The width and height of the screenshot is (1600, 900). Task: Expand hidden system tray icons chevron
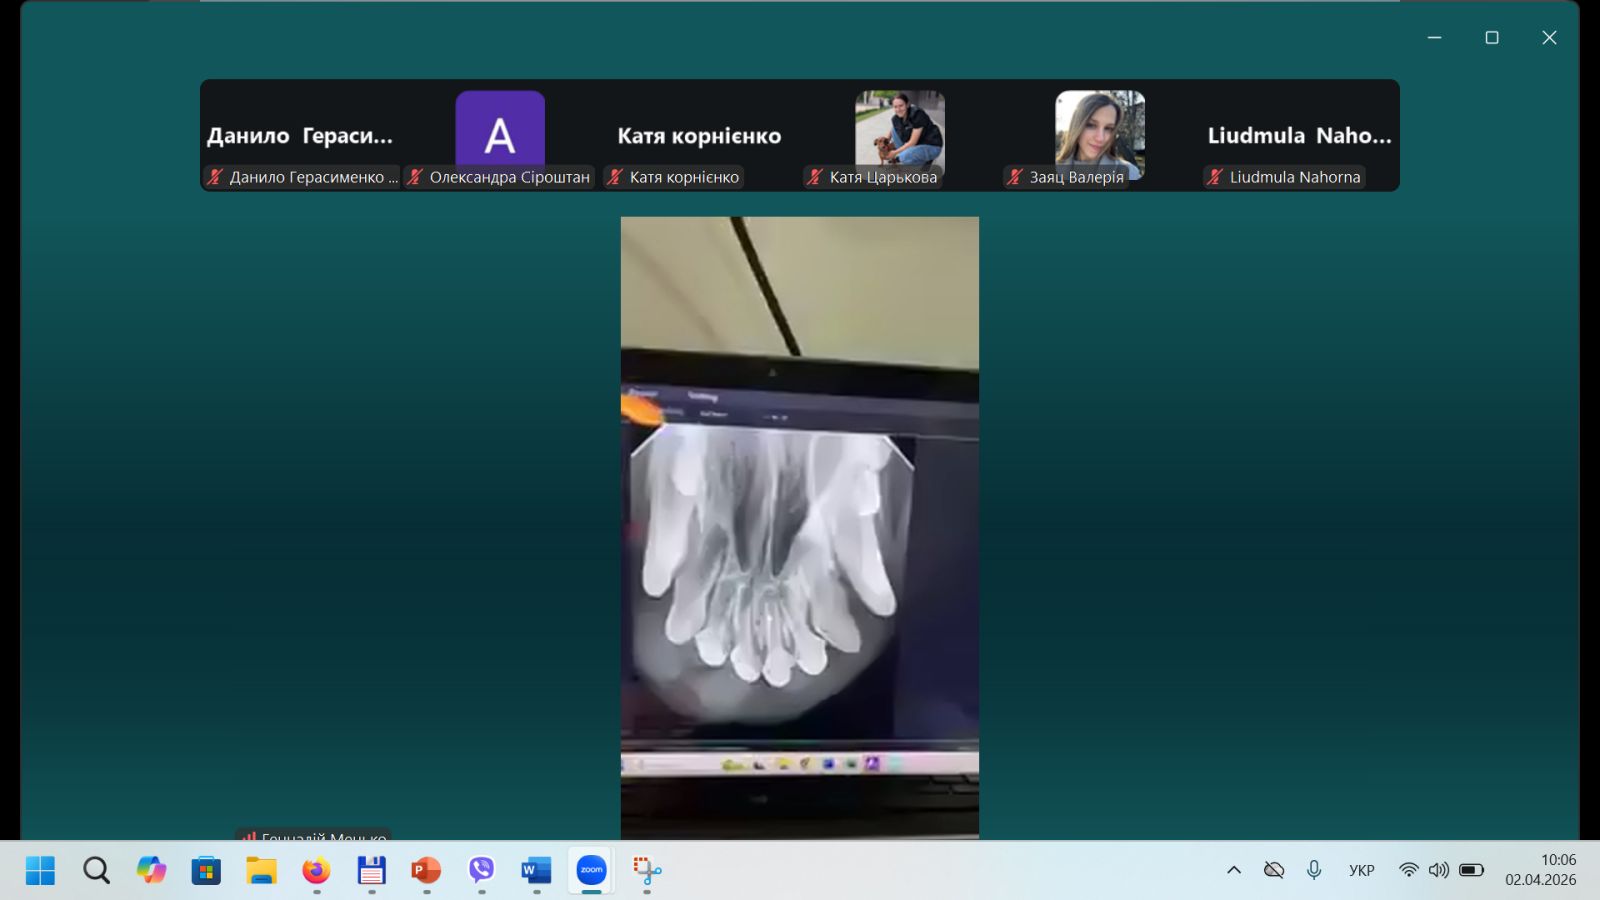pyautogui.click(x=1234, y=870)
